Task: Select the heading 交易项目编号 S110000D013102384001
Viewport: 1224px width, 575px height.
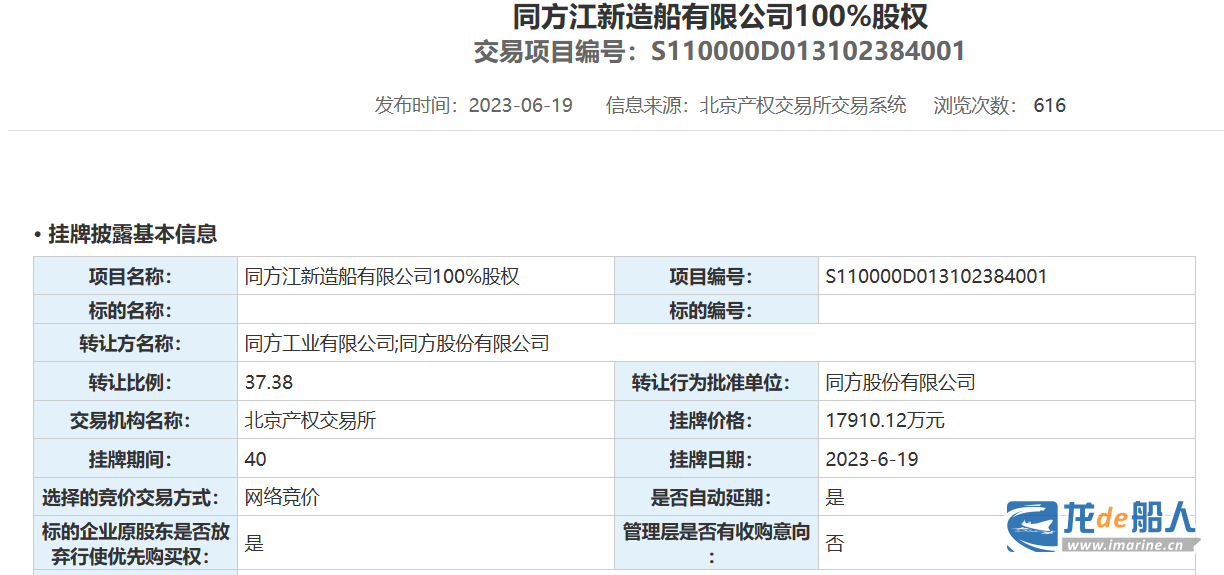Action: [x=720, y=51]
